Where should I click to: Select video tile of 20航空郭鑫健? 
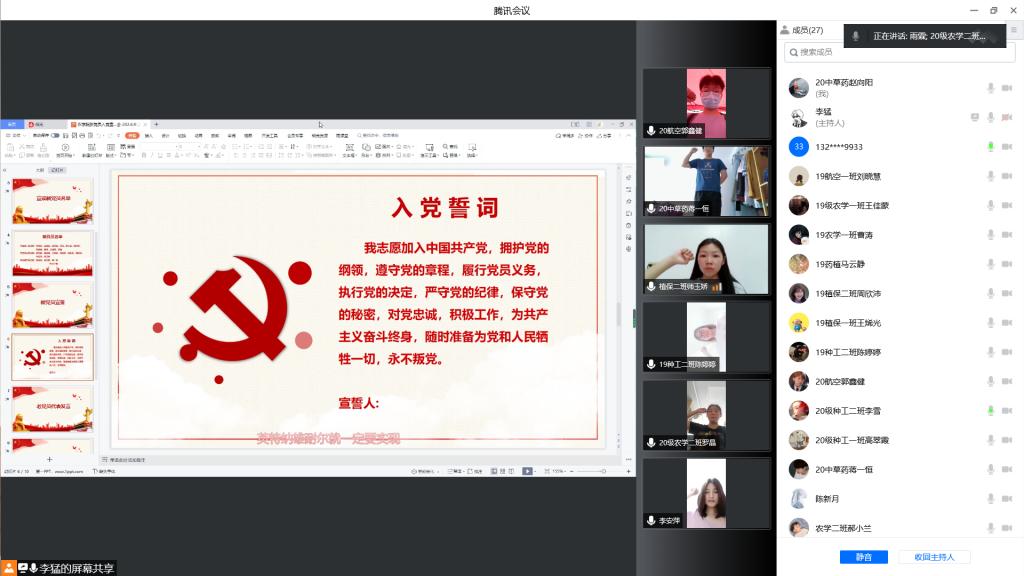706,103
